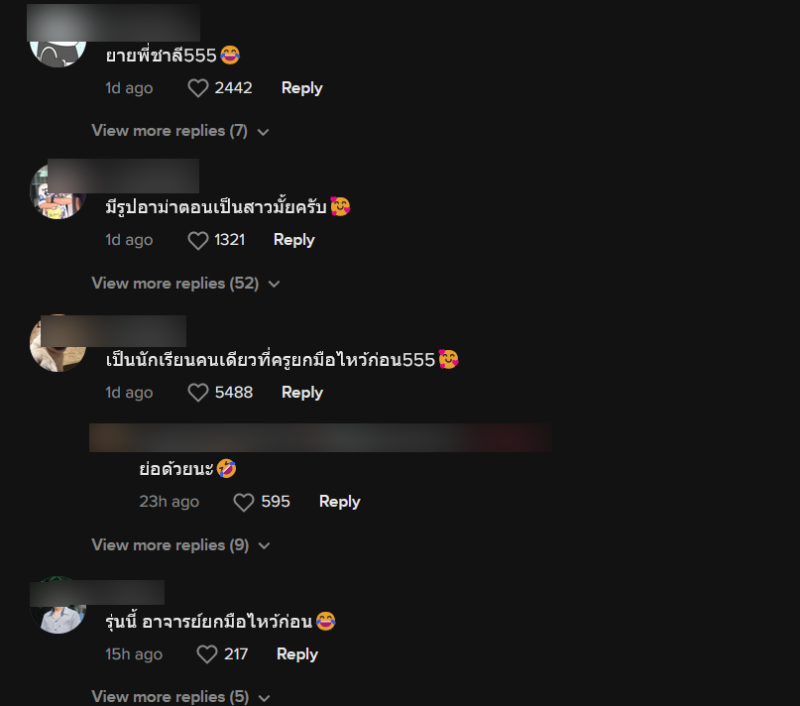Reply to the 15h ago comment
The height and width of the screenshot is (706, 800).
tap(297, 654)
